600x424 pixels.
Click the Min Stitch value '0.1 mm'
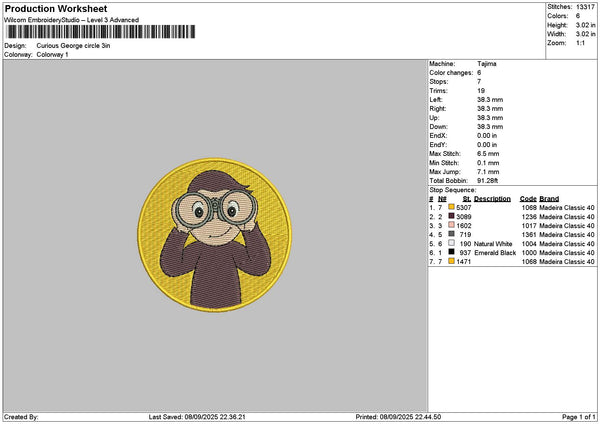coord(488,163)
